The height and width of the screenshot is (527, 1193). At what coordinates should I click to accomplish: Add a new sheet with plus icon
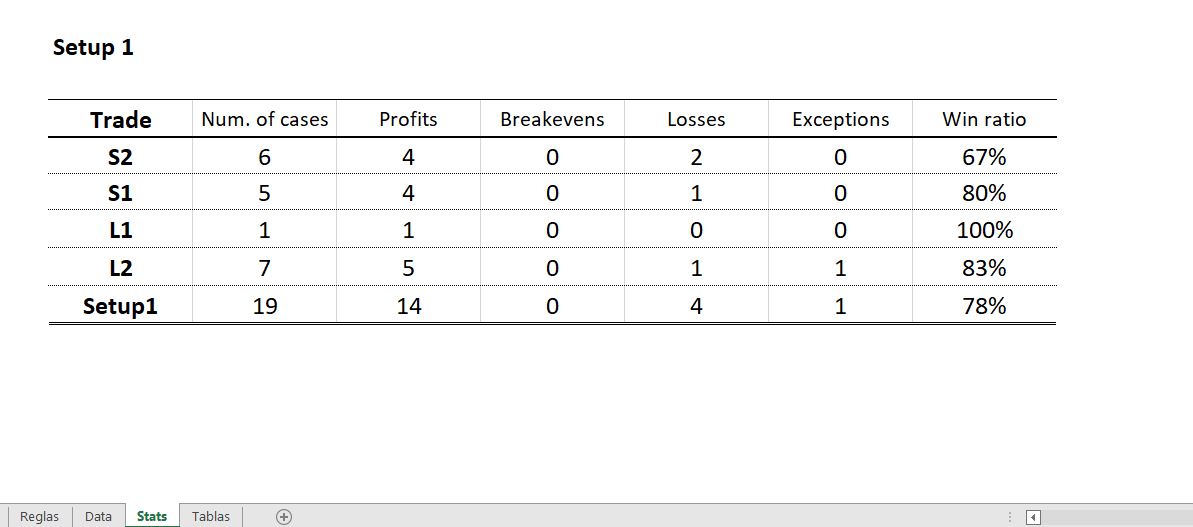click(284, 517)
